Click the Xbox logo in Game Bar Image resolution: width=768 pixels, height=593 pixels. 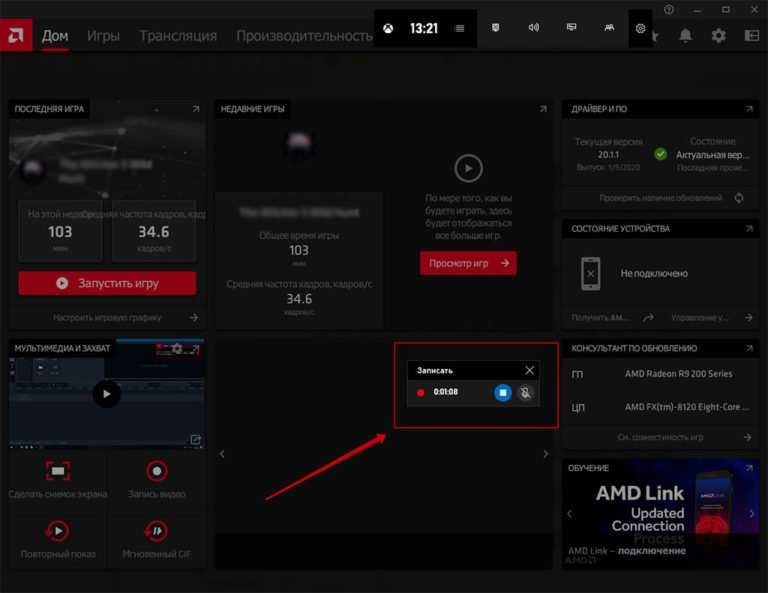pyautogui.click(x=388, y=28)
